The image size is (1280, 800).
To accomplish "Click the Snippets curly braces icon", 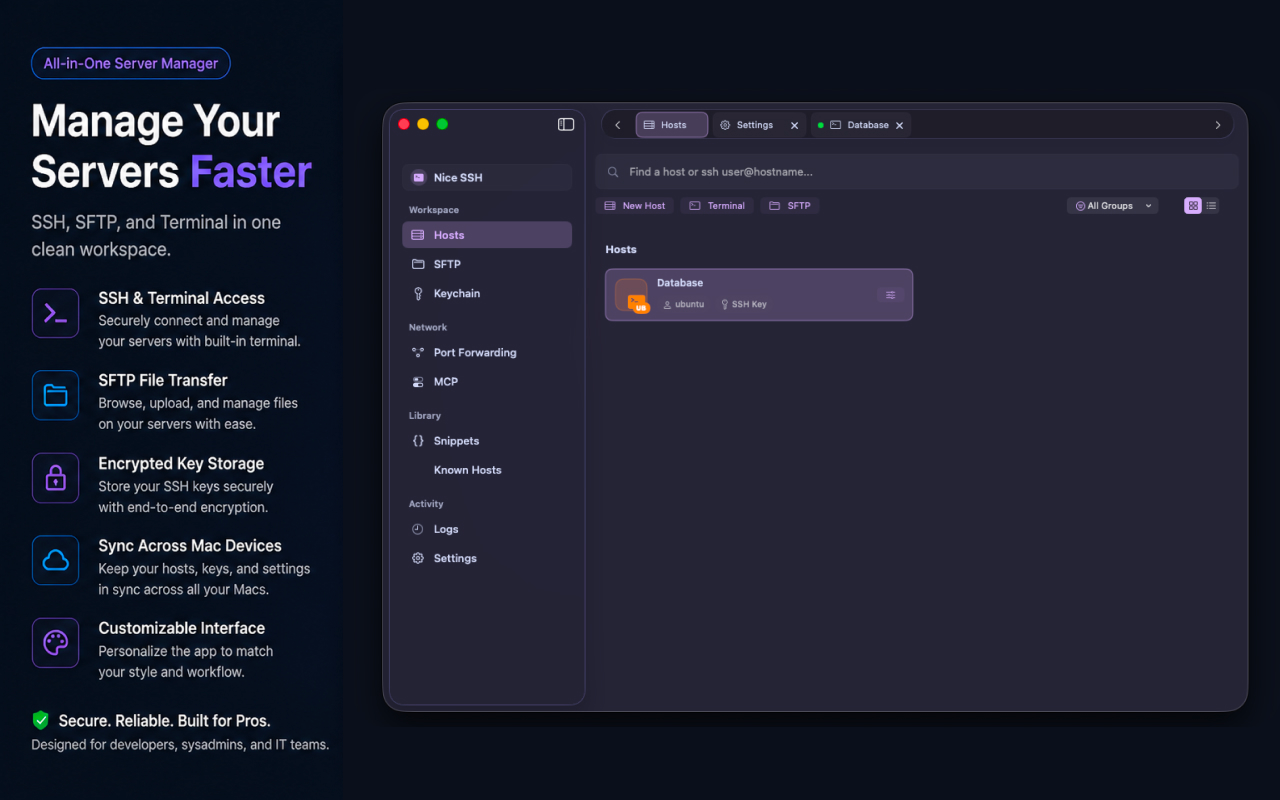I will click(418, 440).
